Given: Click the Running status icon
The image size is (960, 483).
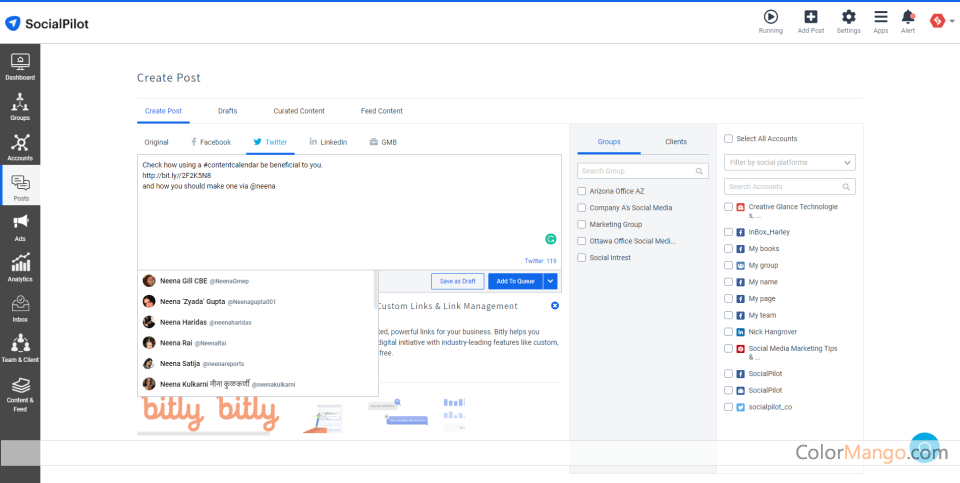Looking at the screenshot, I should (x=770, y=21).
